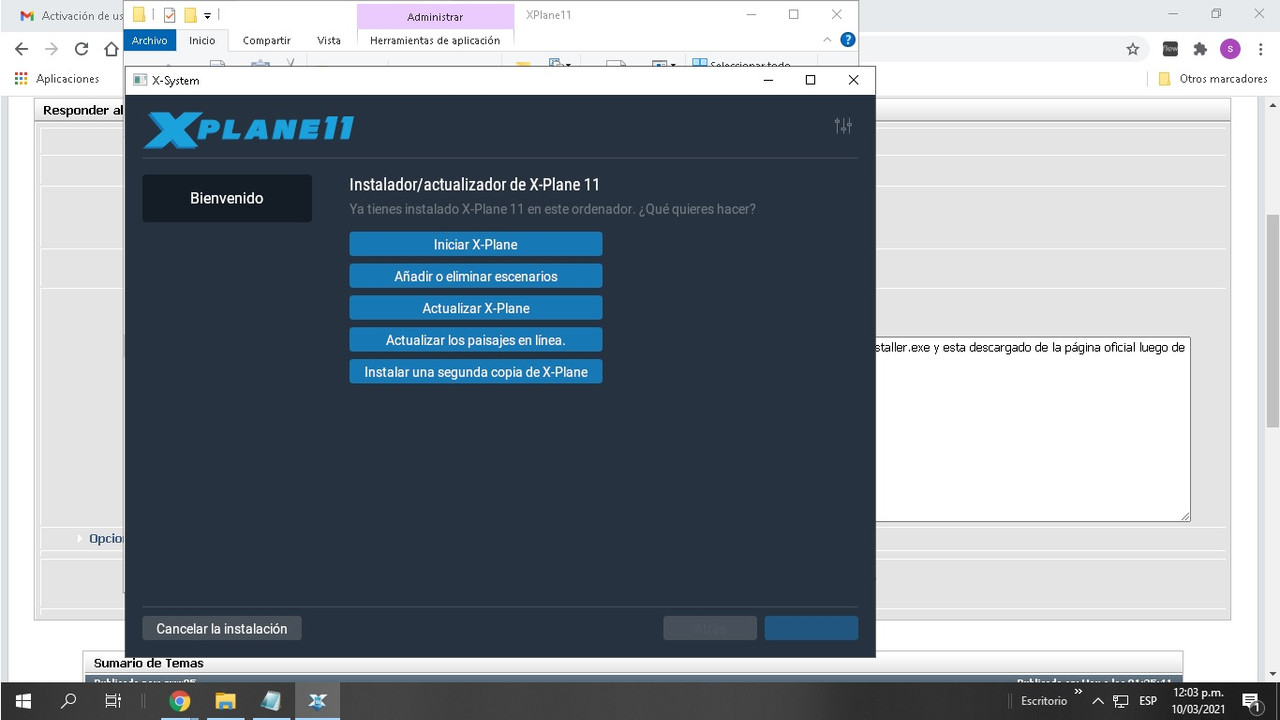
Task: Click X-System window title icon
Action: (140, 80)
